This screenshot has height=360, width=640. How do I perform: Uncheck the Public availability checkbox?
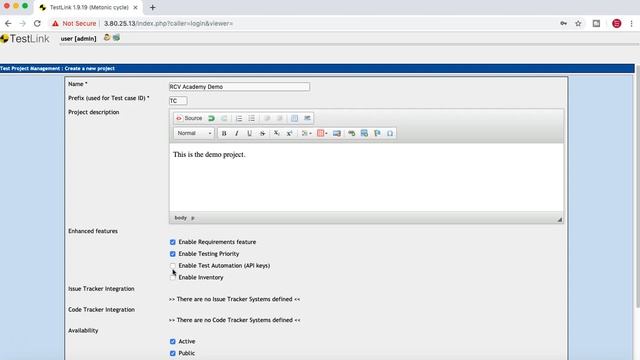pos(173,353)
